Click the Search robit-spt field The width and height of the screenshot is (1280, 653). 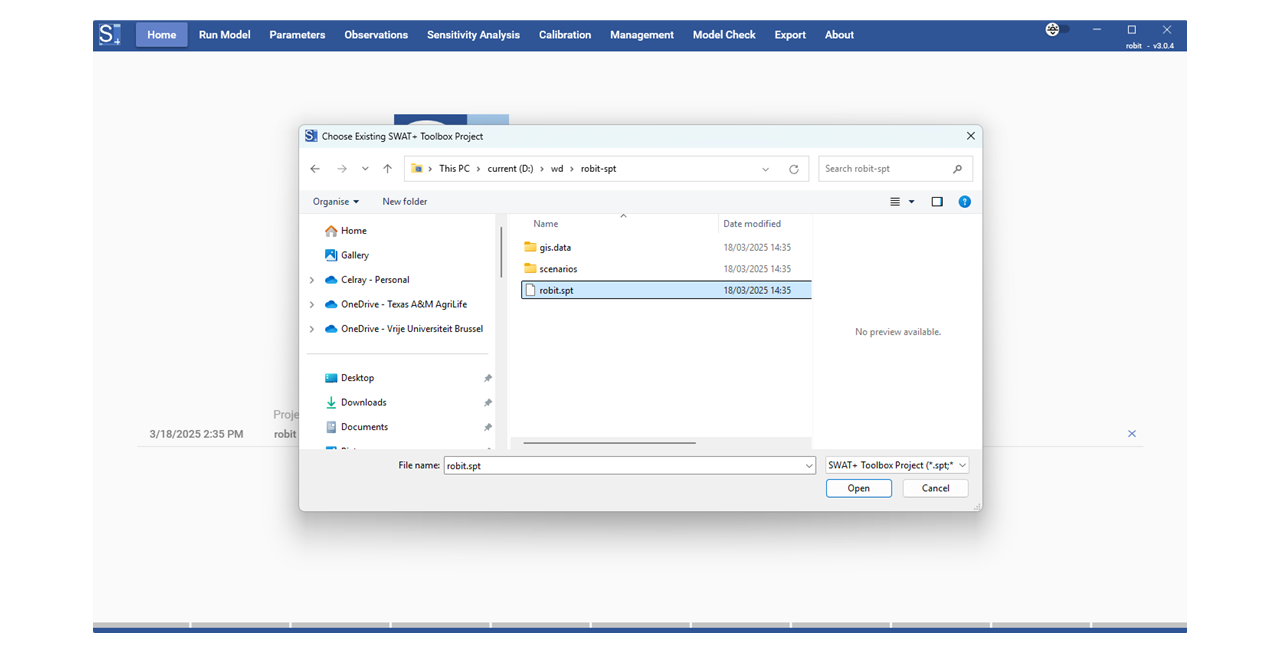(x=885, y=169)
